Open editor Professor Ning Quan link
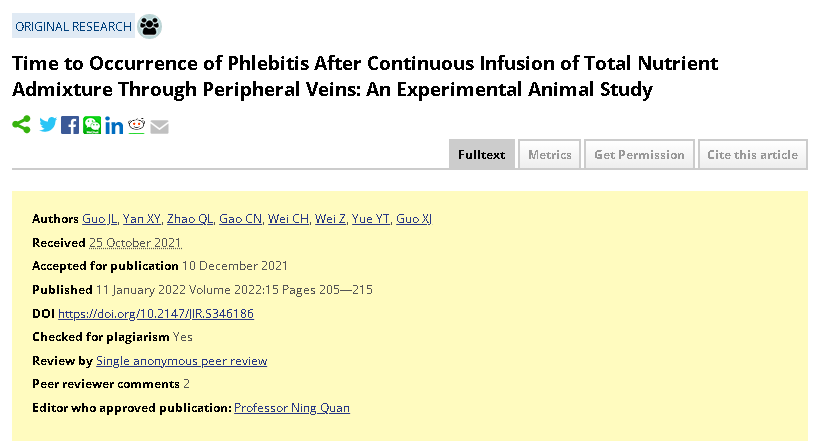The image size is (816, 441). (292, 408)
